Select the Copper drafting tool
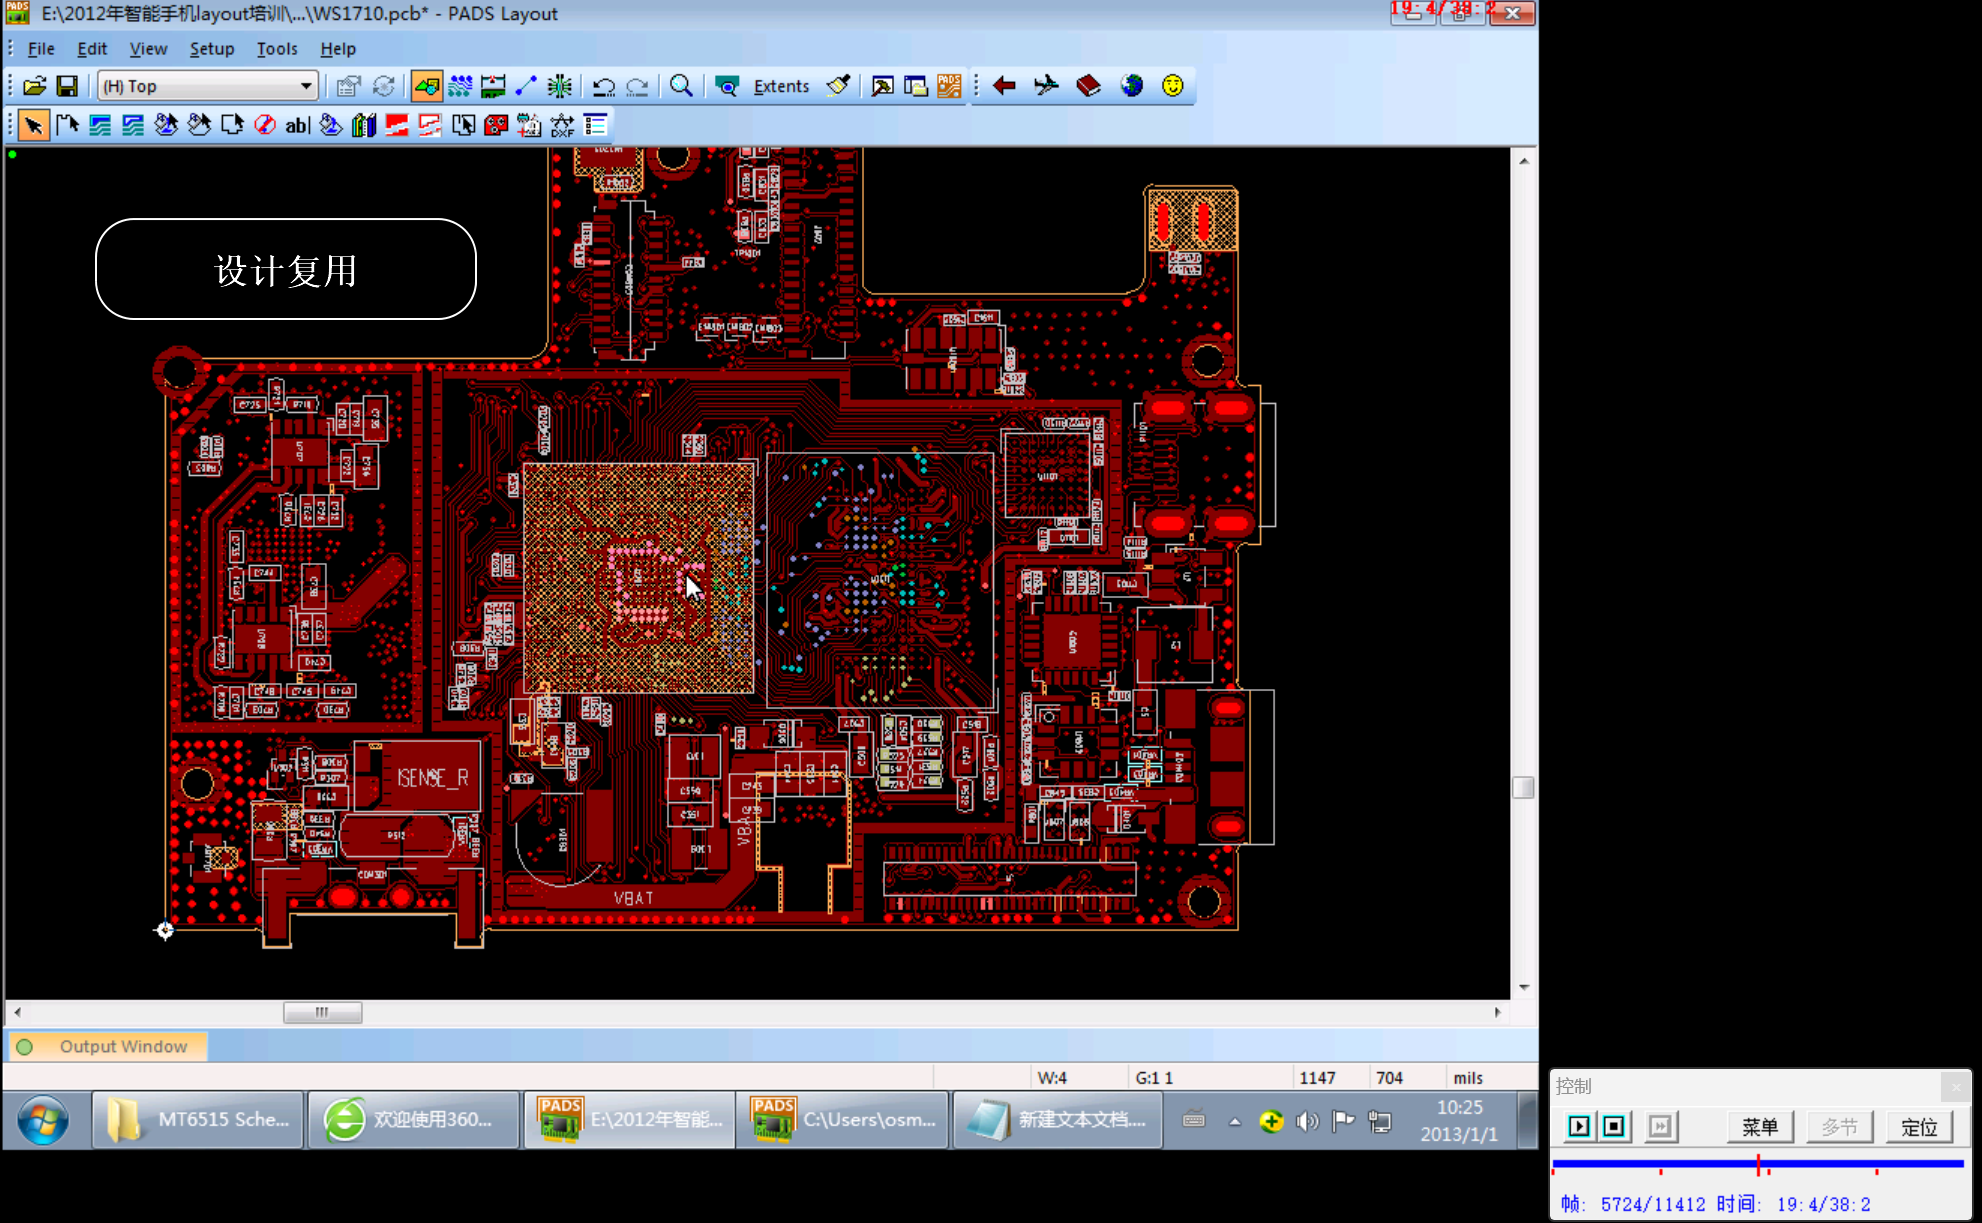This screenshot has height=1223, width=1982. coord(100,125)
